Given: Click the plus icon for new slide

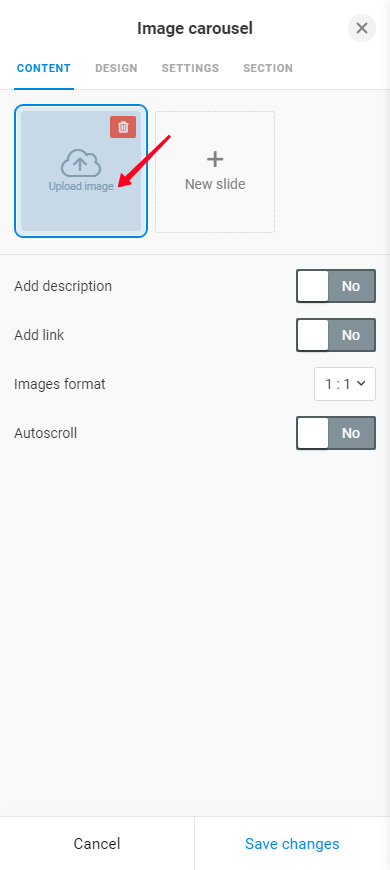Looking at the screenshot, I should (215, 160).
